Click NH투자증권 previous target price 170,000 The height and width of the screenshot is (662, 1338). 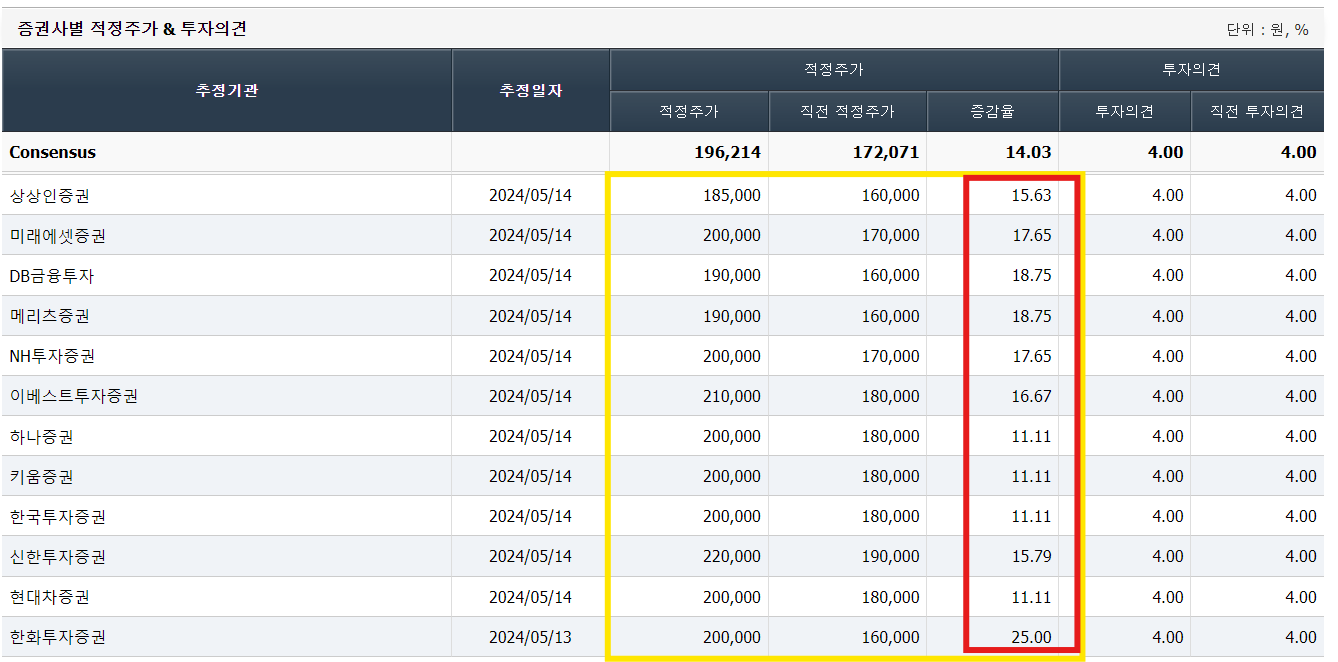pyautogui.click(x=890, y=356)
